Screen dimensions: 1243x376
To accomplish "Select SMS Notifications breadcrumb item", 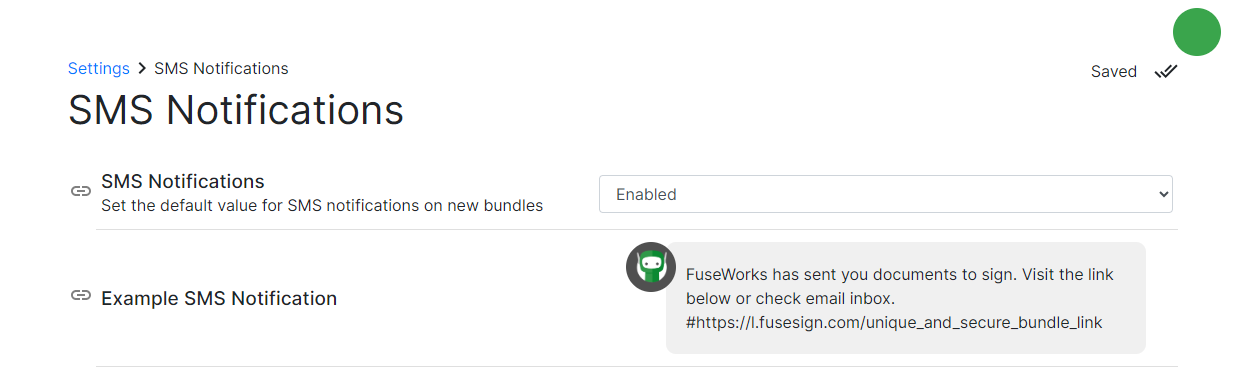I will coord(221,69).
